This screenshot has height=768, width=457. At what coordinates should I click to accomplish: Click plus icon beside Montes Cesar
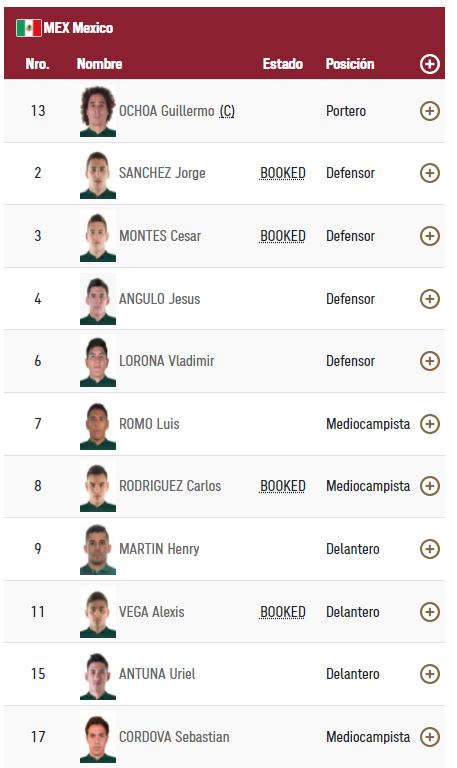click(430, 236)
